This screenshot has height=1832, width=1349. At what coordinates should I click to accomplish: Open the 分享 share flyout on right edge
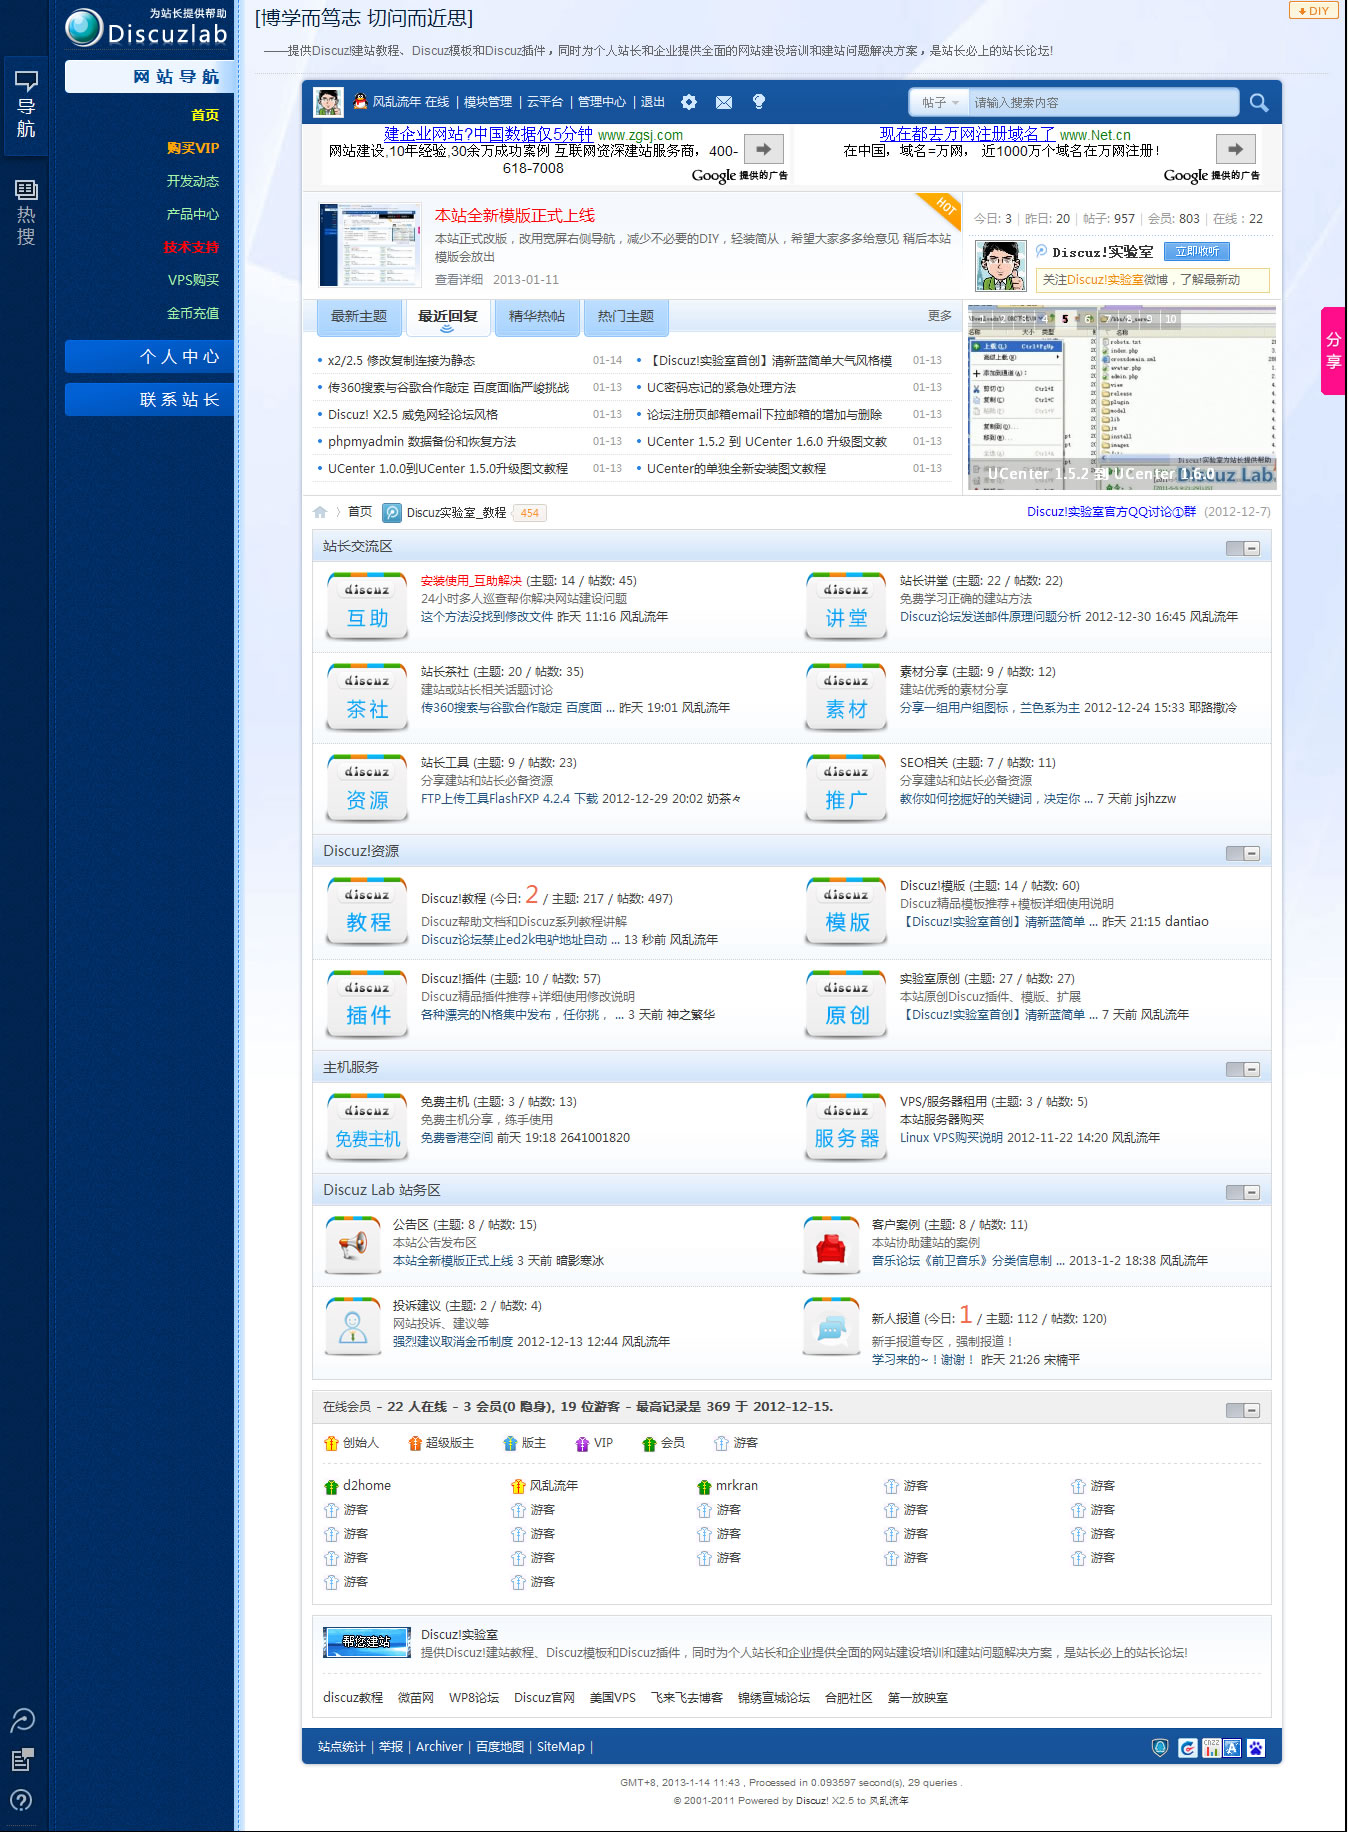[x=1333, y=351]
